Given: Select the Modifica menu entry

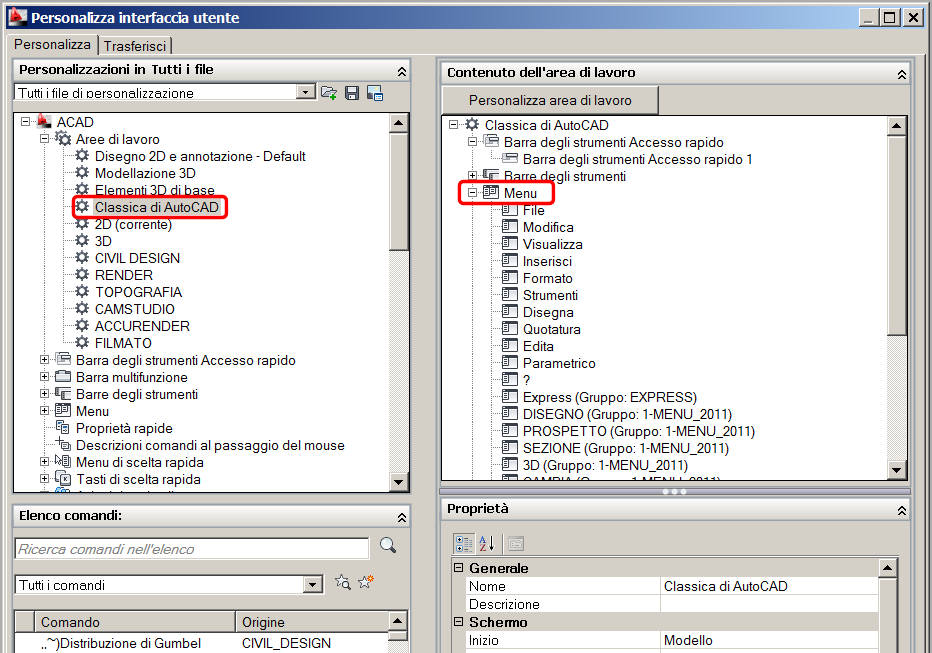Looking at the screenshot, I should [x=548, y=227].
